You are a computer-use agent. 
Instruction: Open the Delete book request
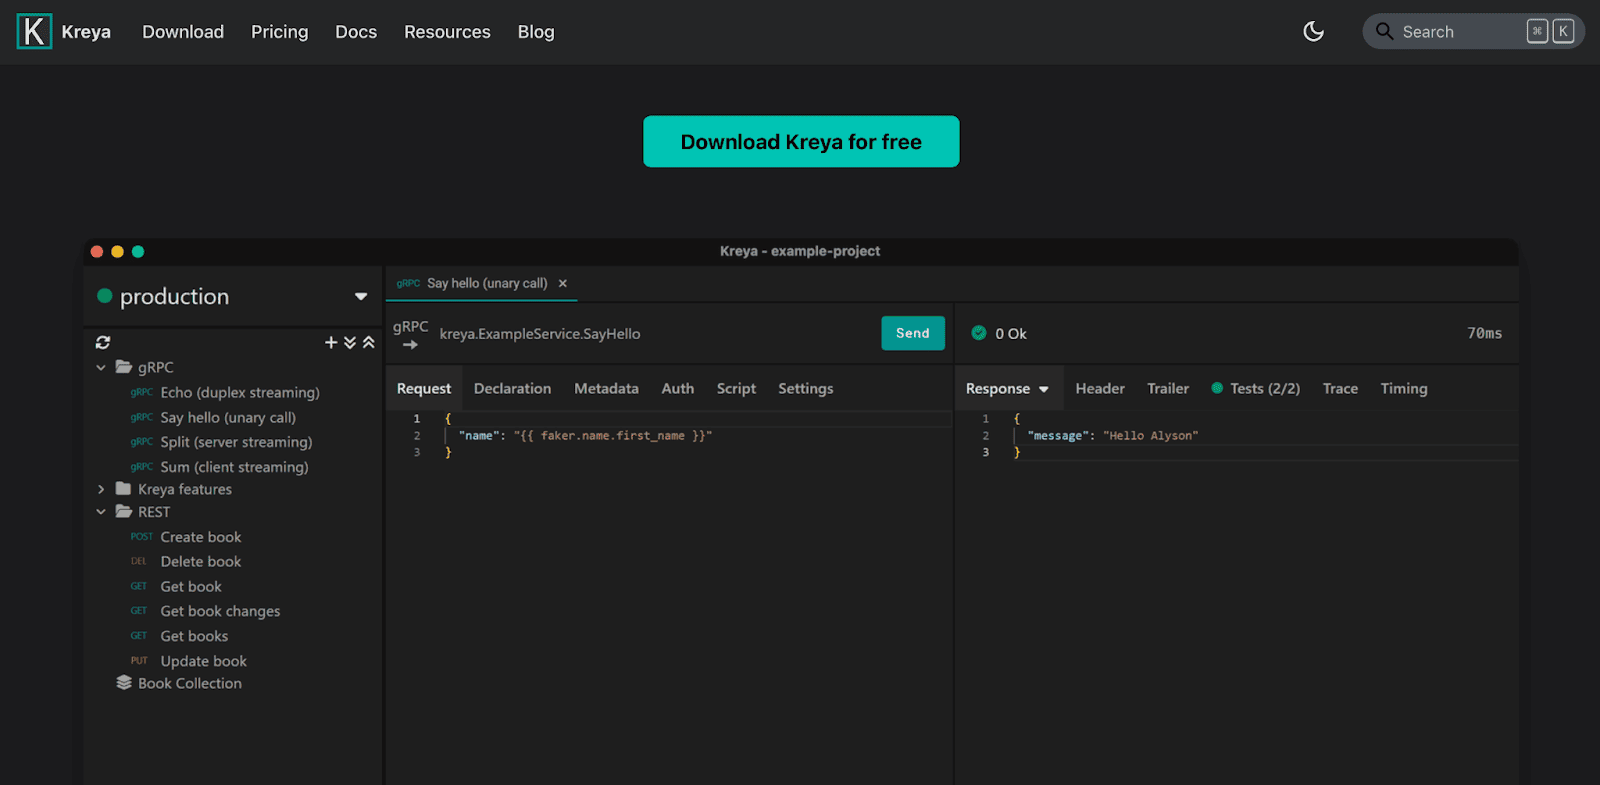[x=201, y=562]
